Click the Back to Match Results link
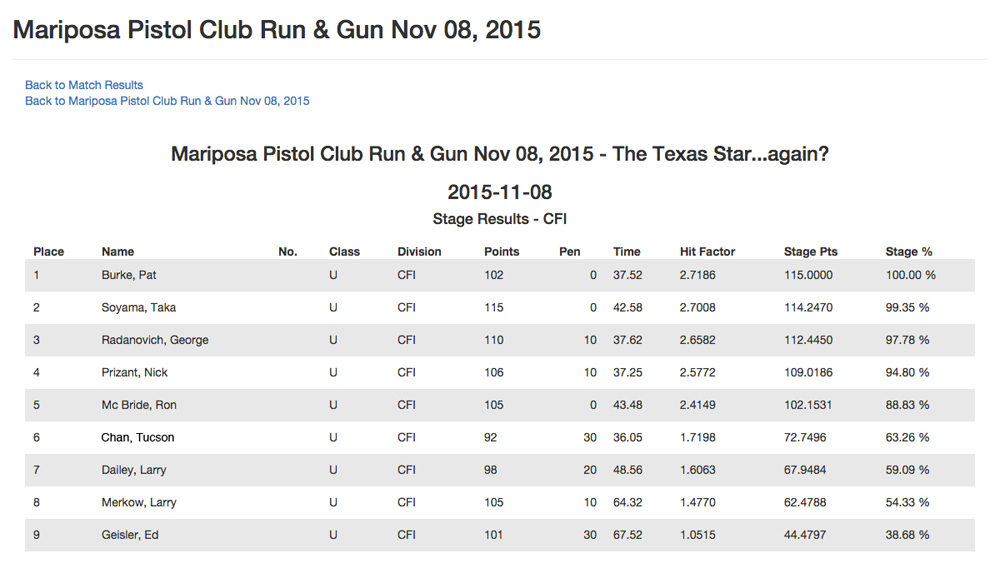The image size is (1000, 570). click(x=84, y=85)
